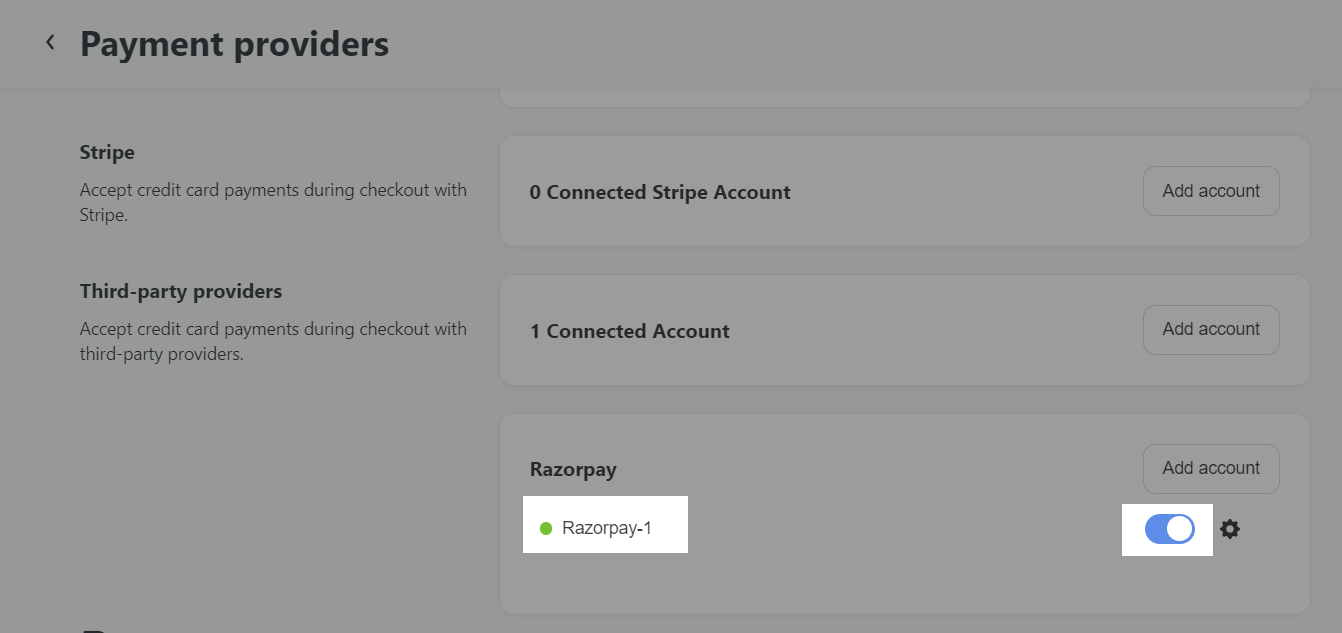The image size is (1342, 633).
Task: Click the third-party providers description text
Action: (x=273, y=341)
